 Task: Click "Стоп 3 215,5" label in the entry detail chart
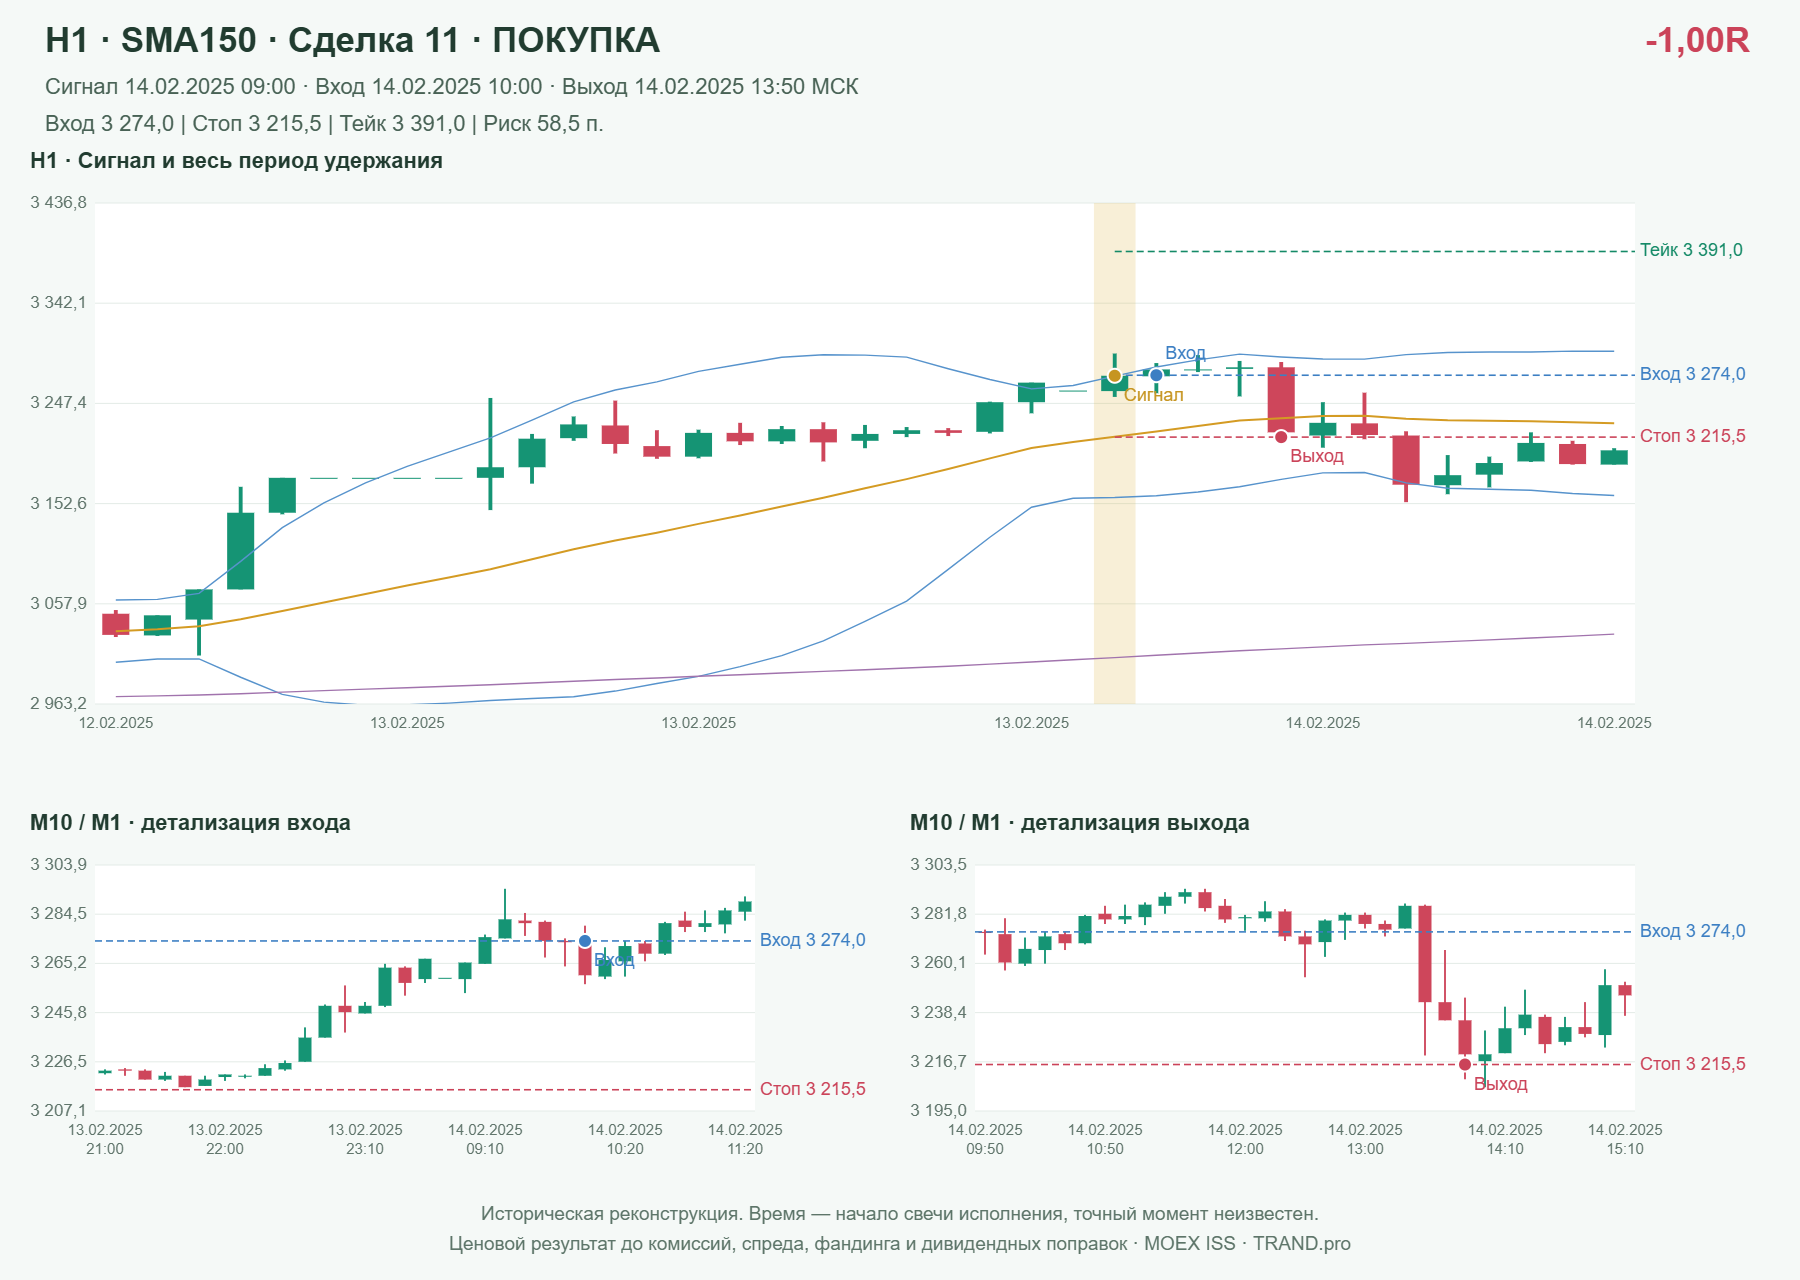pyautogui.click(x=813, y=1089)
